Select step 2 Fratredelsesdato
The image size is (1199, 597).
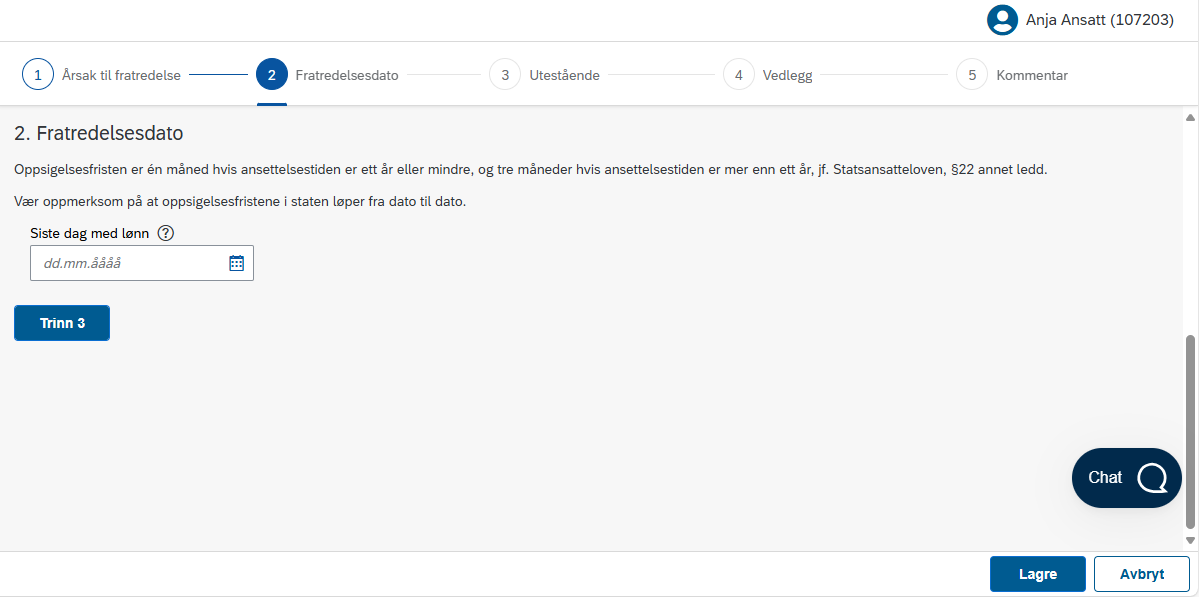(327, 75)
